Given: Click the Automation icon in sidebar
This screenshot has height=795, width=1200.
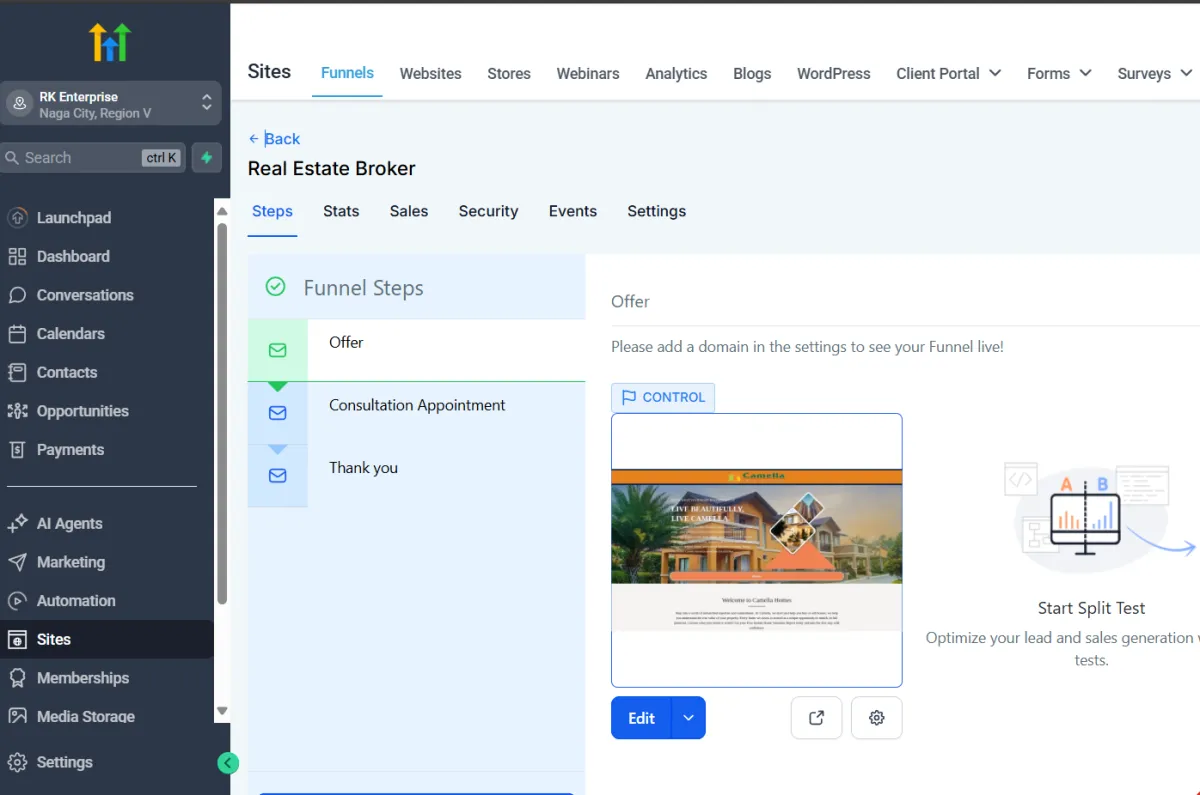Looking at the screenshot, I should pos(17,601).
